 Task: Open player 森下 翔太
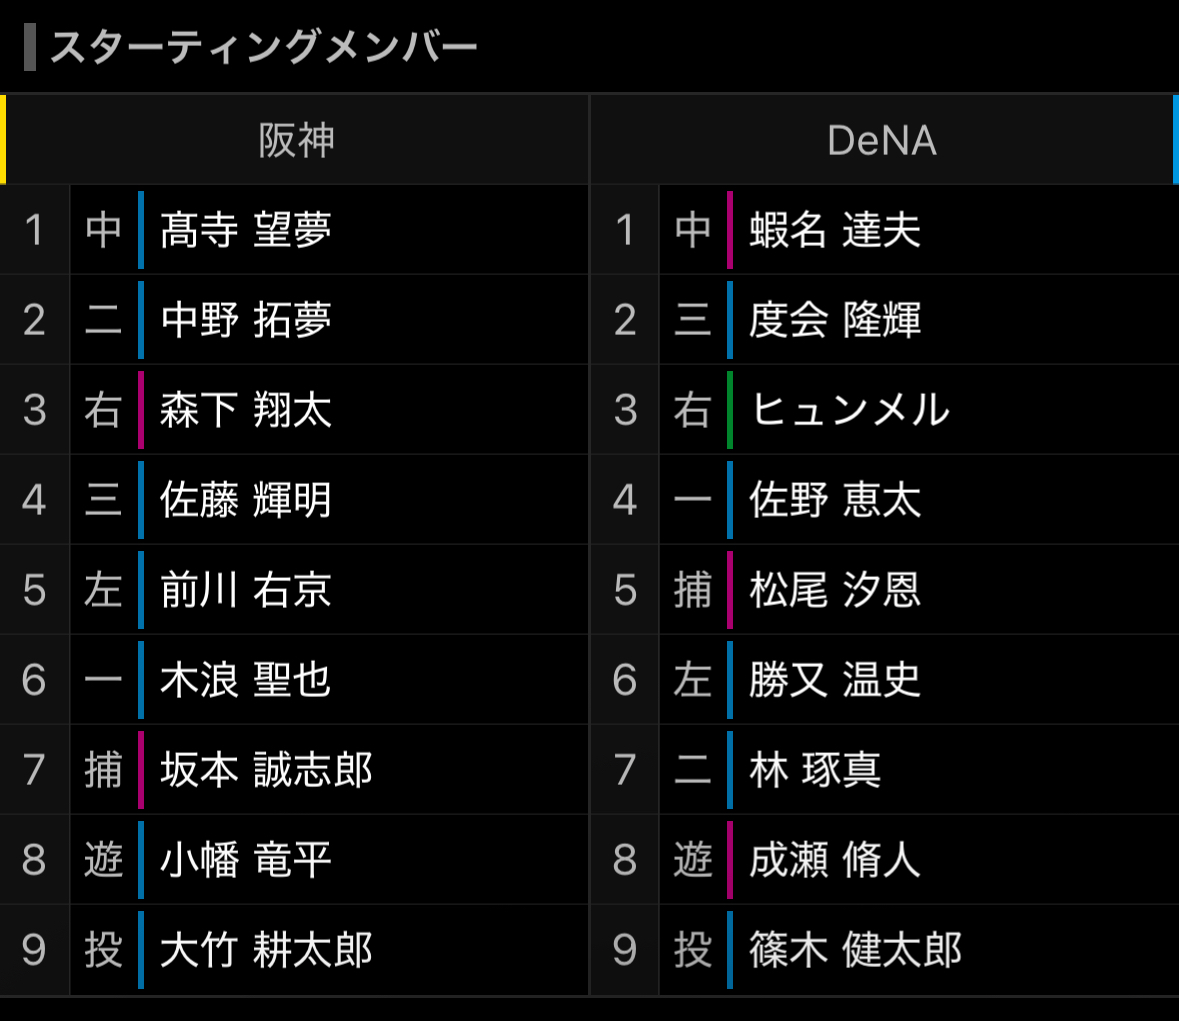[246, 410]
